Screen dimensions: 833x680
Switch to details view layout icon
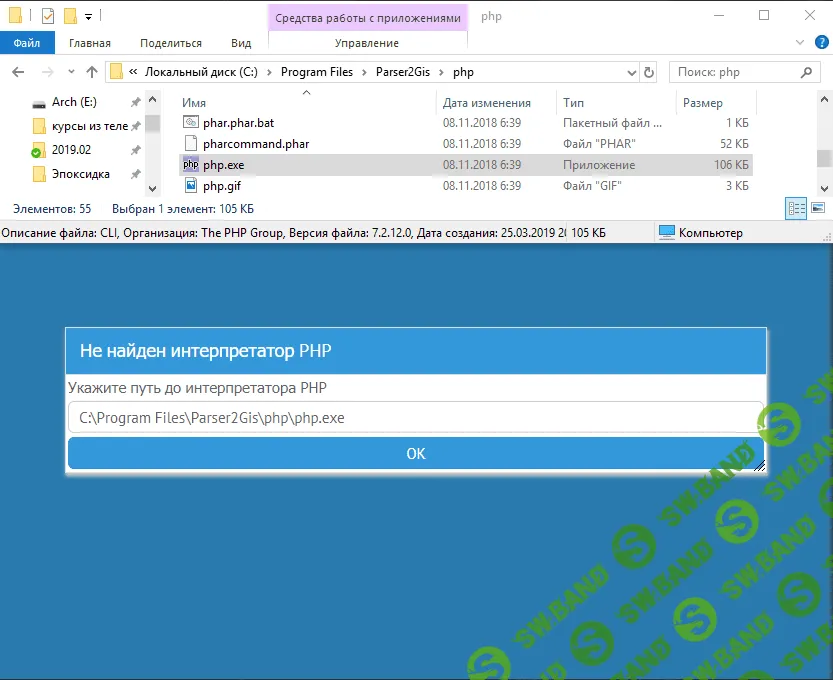tap(797, 208)
